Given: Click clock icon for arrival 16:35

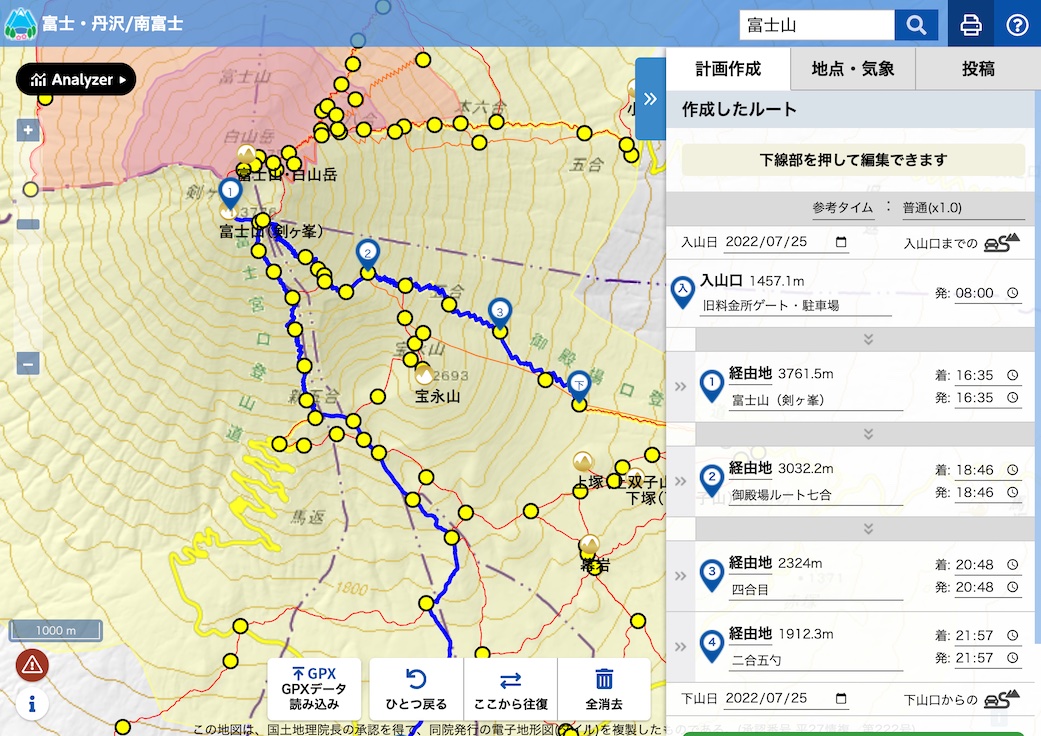Looking at the screenshot, I should point(1012,375).
